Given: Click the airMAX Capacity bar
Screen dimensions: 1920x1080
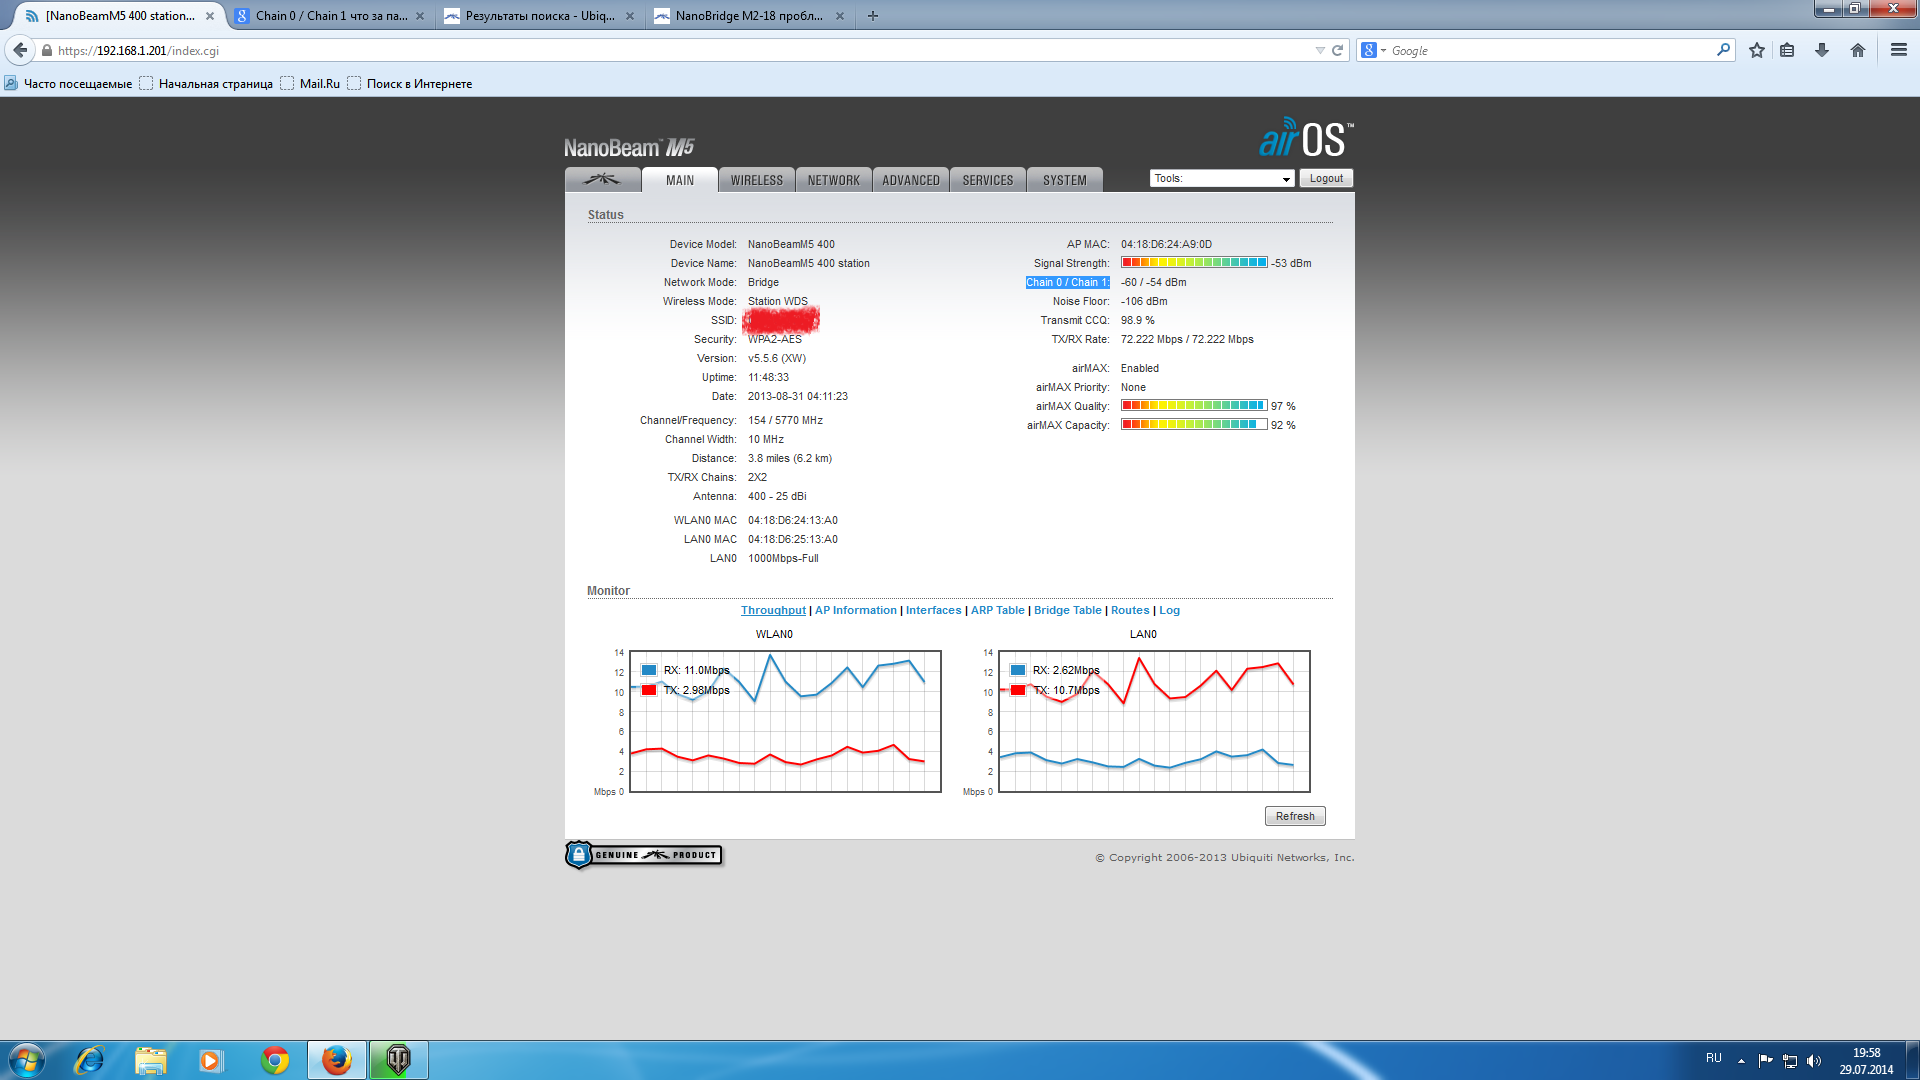Looking at the screenshot, I should [x=1194, y=425].
